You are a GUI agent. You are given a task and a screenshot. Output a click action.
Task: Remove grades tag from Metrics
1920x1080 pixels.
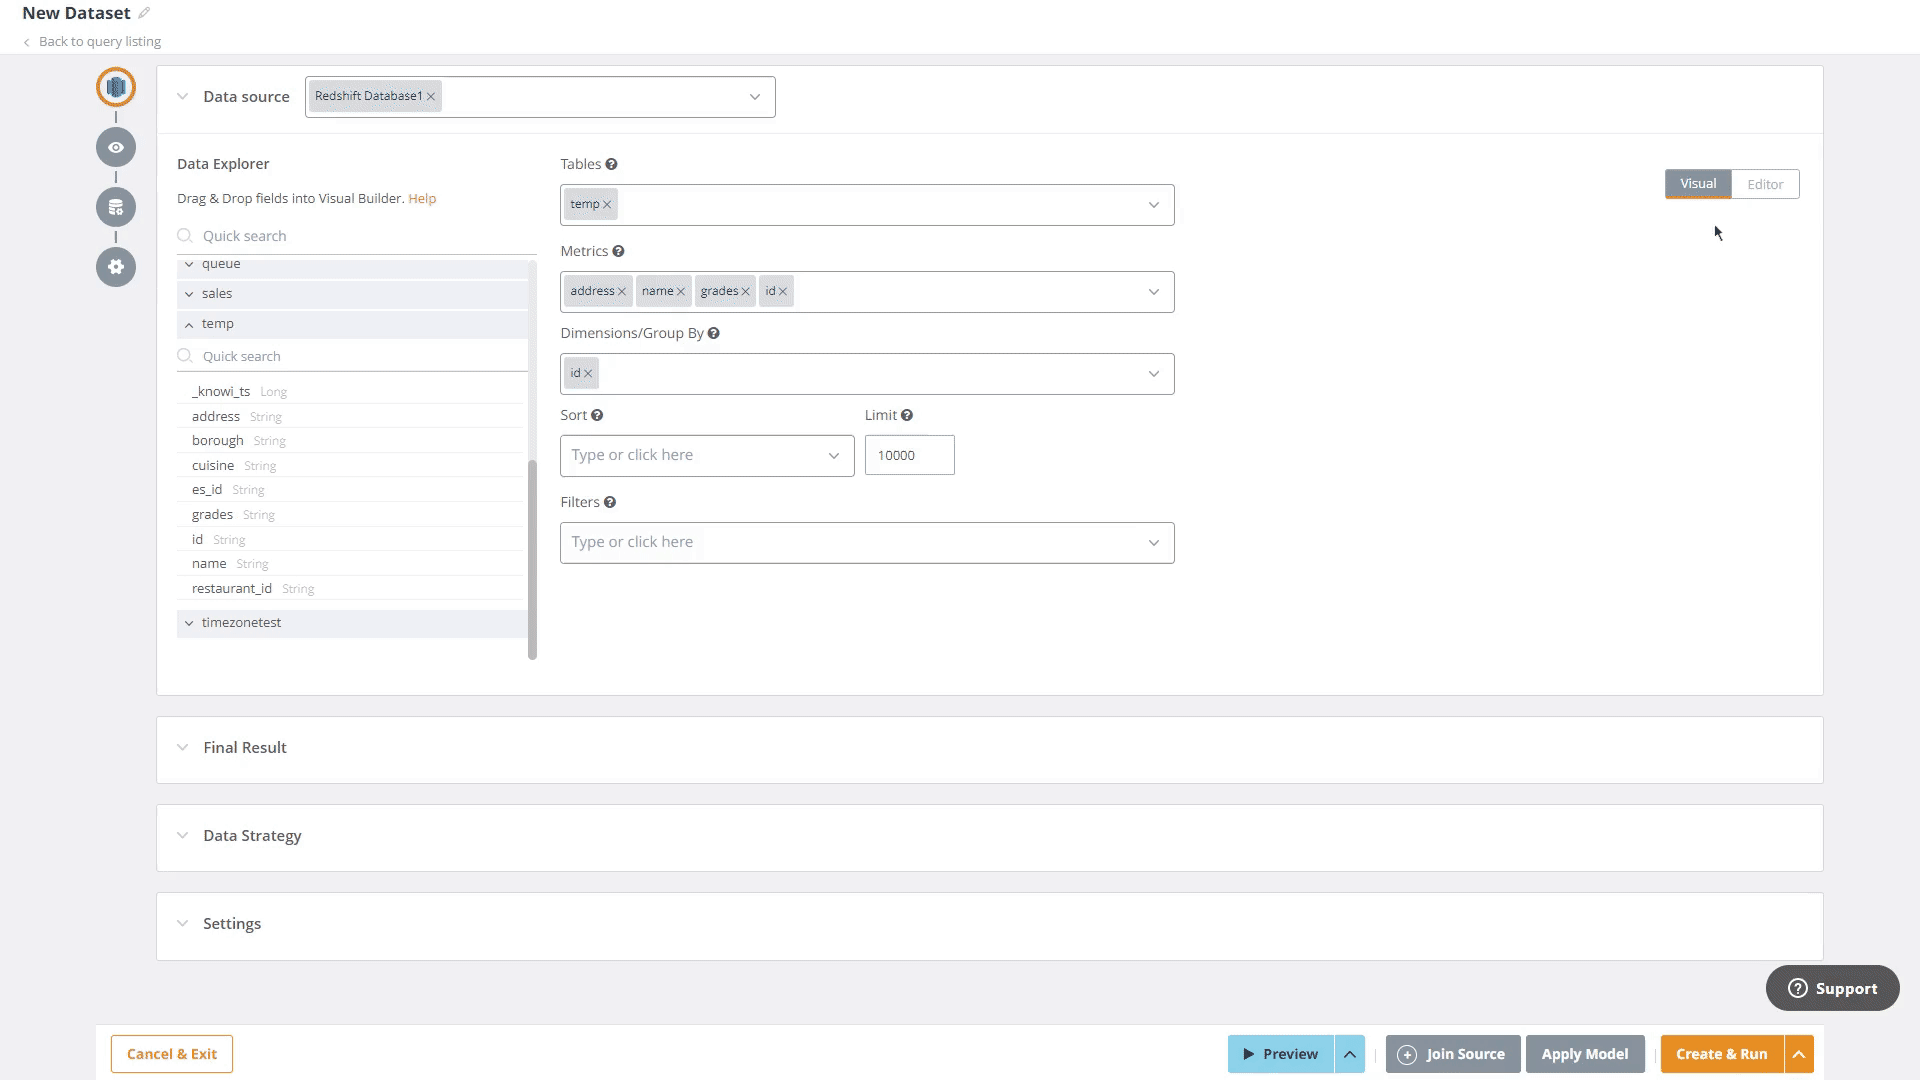[745, 291]
